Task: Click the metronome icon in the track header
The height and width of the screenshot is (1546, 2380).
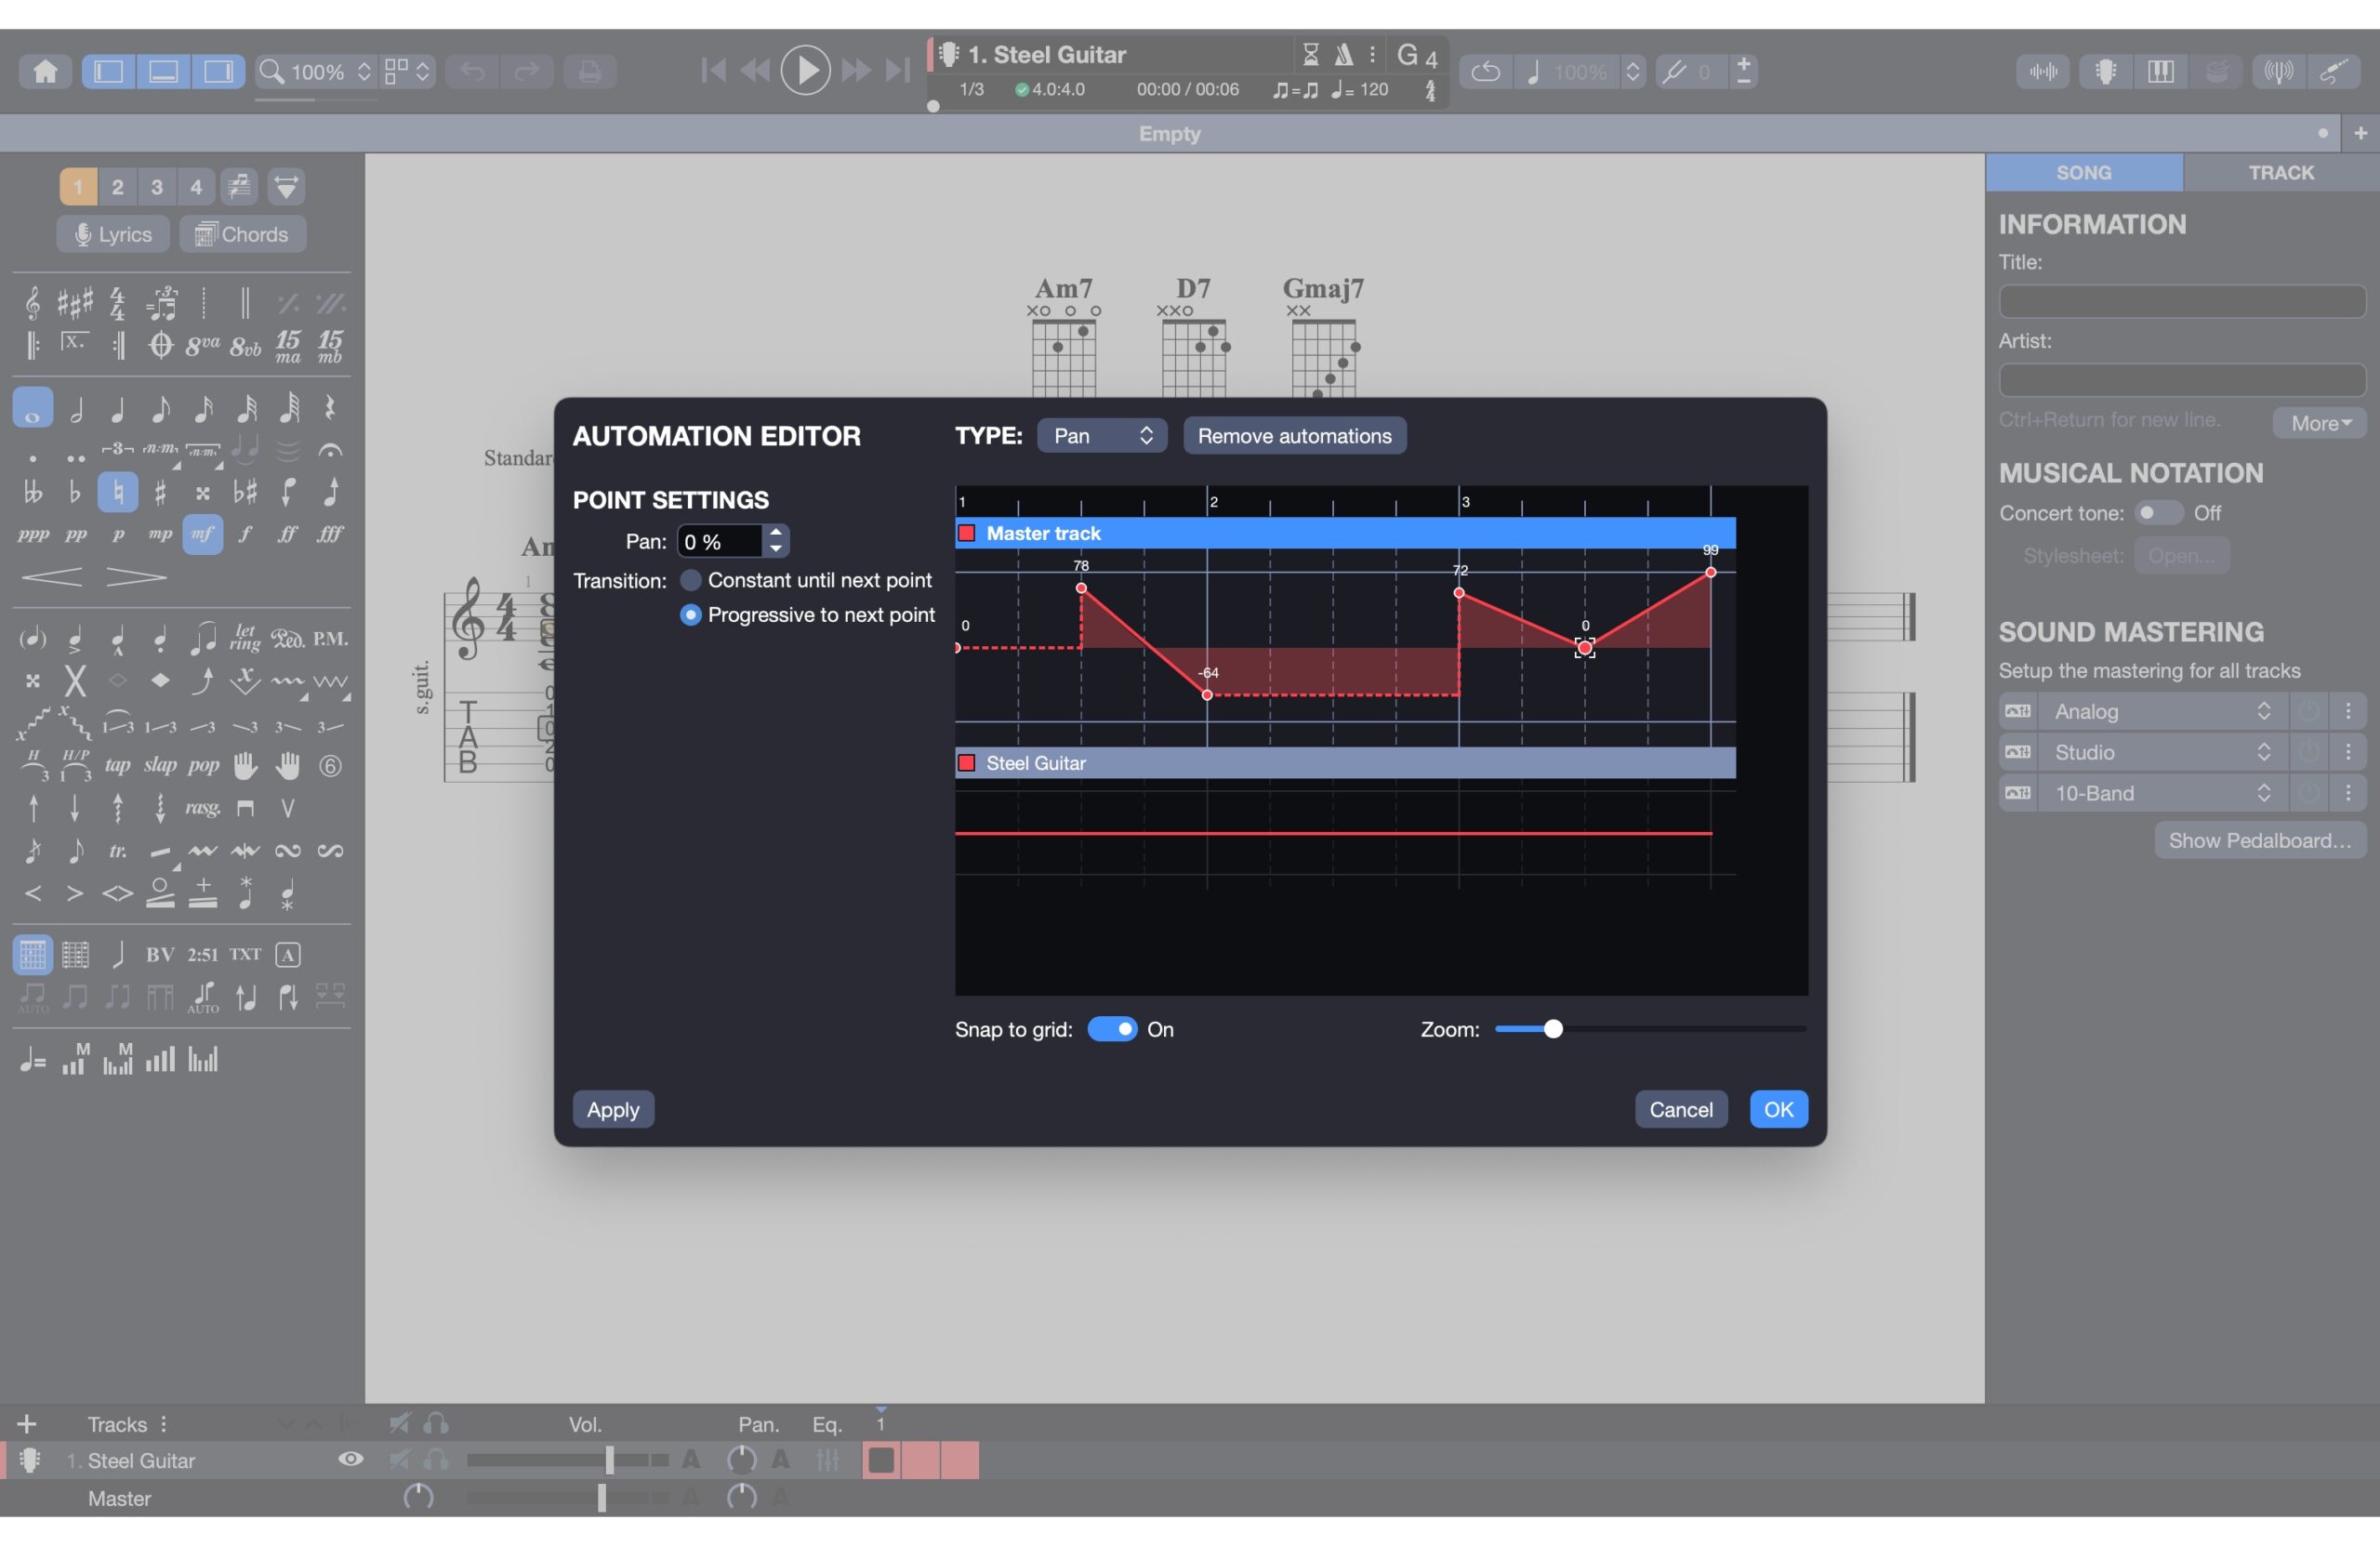Action: tap(1344, 55)
